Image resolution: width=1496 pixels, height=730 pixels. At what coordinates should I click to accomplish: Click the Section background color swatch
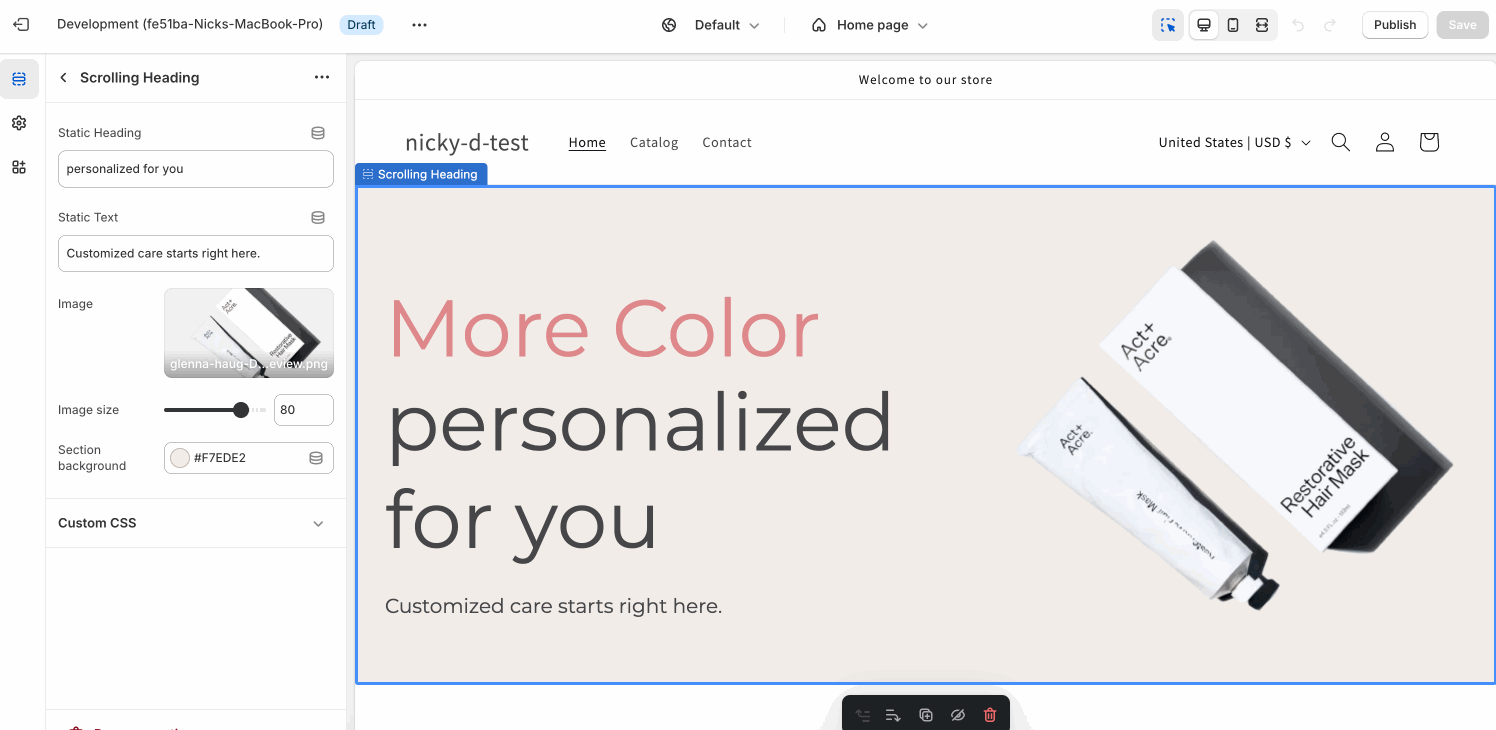pyautogui.click(x=180, y=458)
